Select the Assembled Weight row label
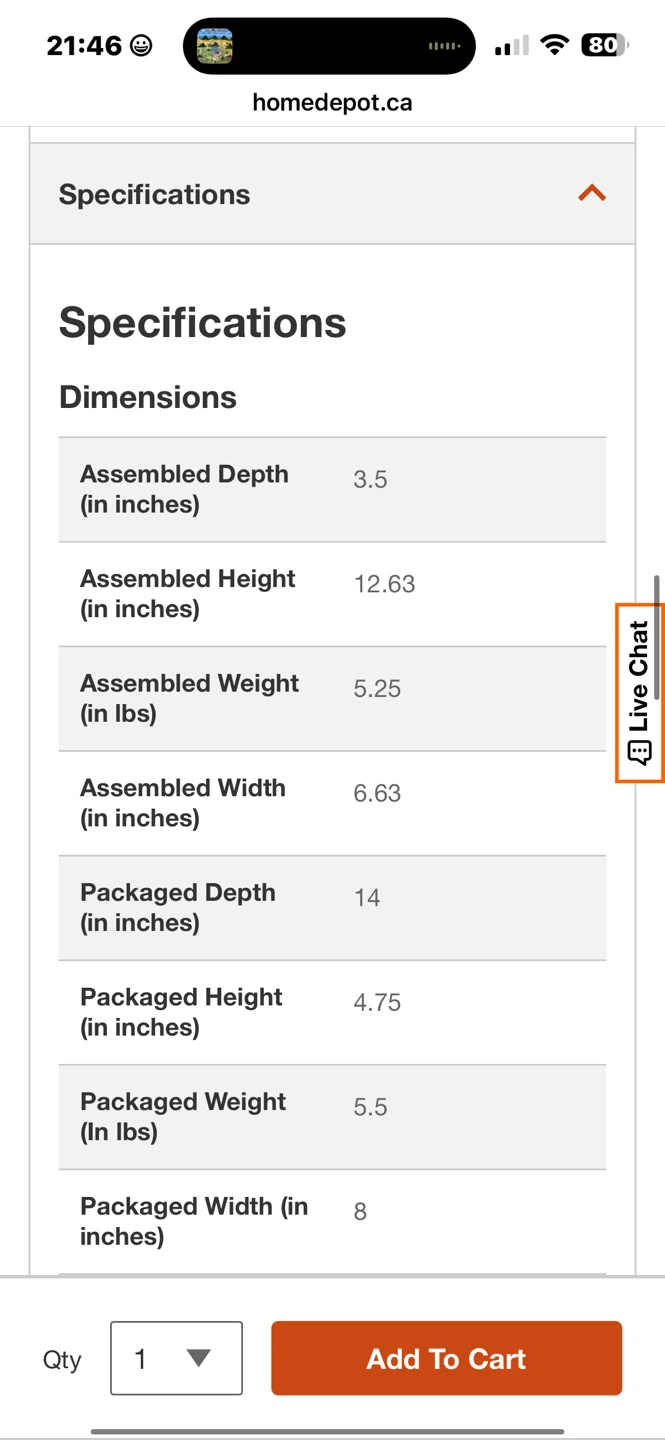 click(189, 698)
